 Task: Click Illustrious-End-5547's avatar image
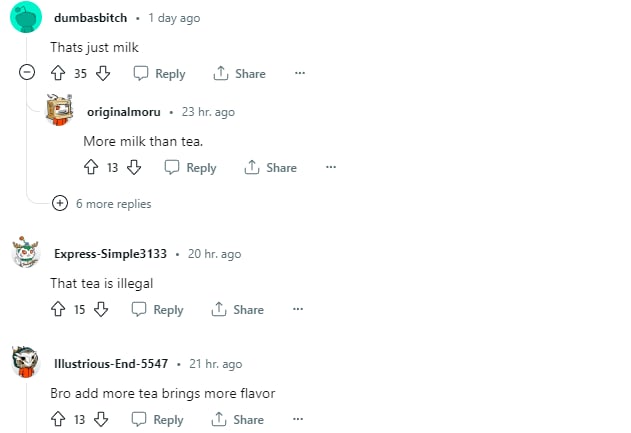[26, 362]
